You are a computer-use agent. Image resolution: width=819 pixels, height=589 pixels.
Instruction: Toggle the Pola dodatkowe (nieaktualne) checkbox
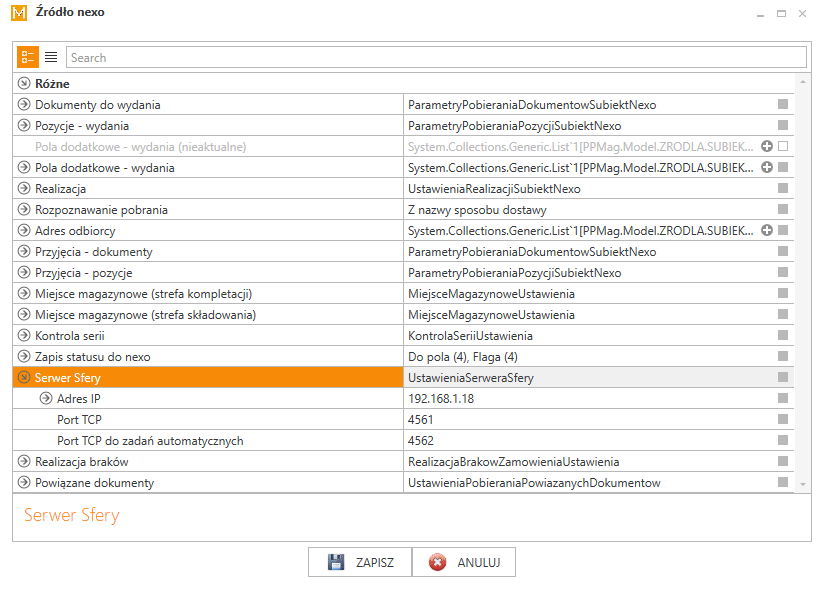pos(782,146)
